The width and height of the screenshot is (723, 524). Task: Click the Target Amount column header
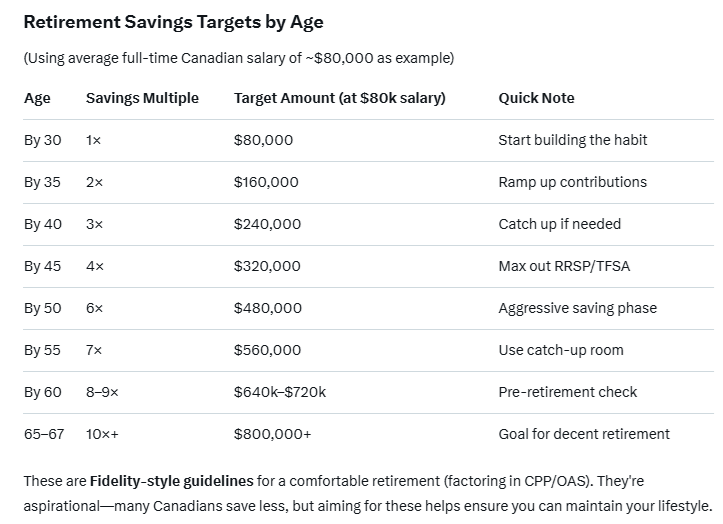click(x=339, y=98)
